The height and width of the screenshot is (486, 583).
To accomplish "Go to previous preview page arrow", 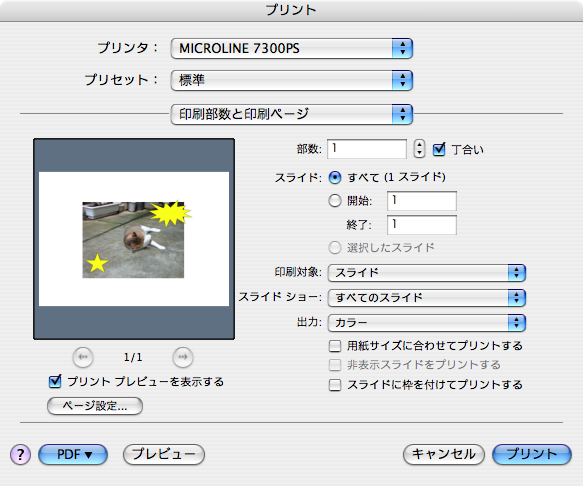I will (x=83, y=357).
